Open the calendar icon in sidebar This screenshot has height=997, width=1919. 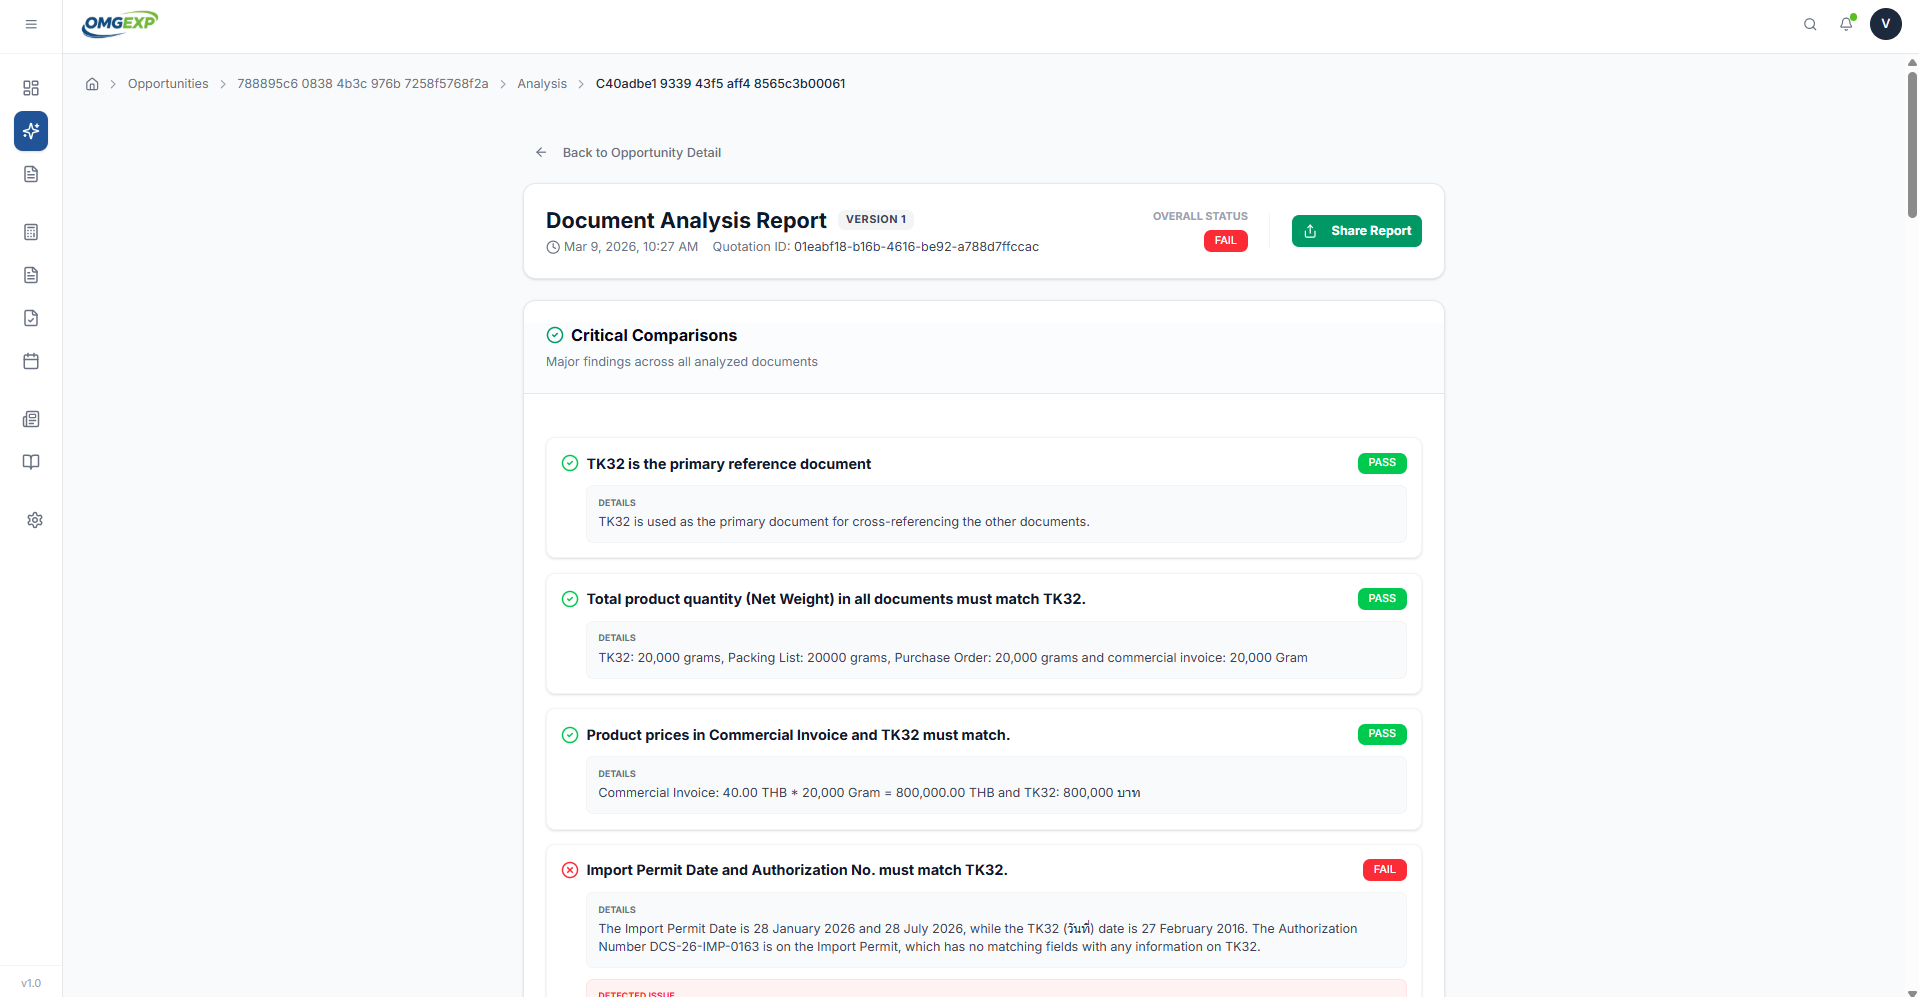pos(31,361)
